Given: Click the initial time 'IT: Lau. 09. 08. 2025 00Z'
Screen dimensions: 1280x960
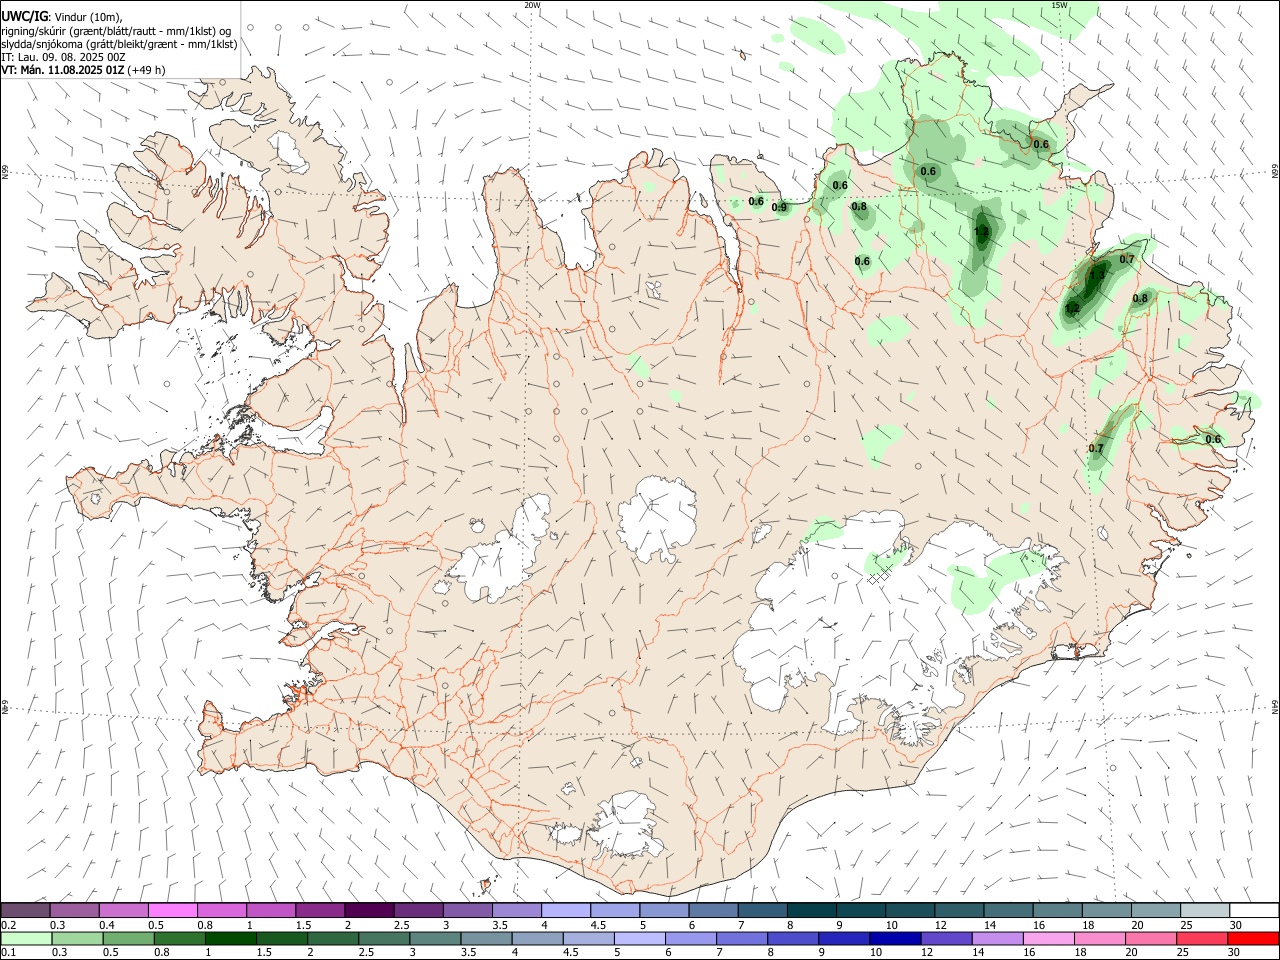Looking at the screenshot, I should (x=63, y=57).
